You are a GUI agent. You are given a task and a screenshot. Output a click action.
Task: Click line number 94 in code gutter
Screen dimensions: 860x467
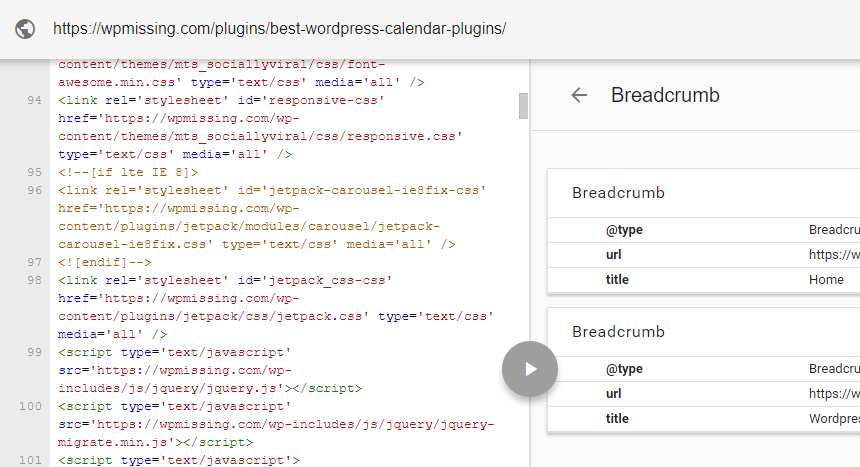[35, 100]
